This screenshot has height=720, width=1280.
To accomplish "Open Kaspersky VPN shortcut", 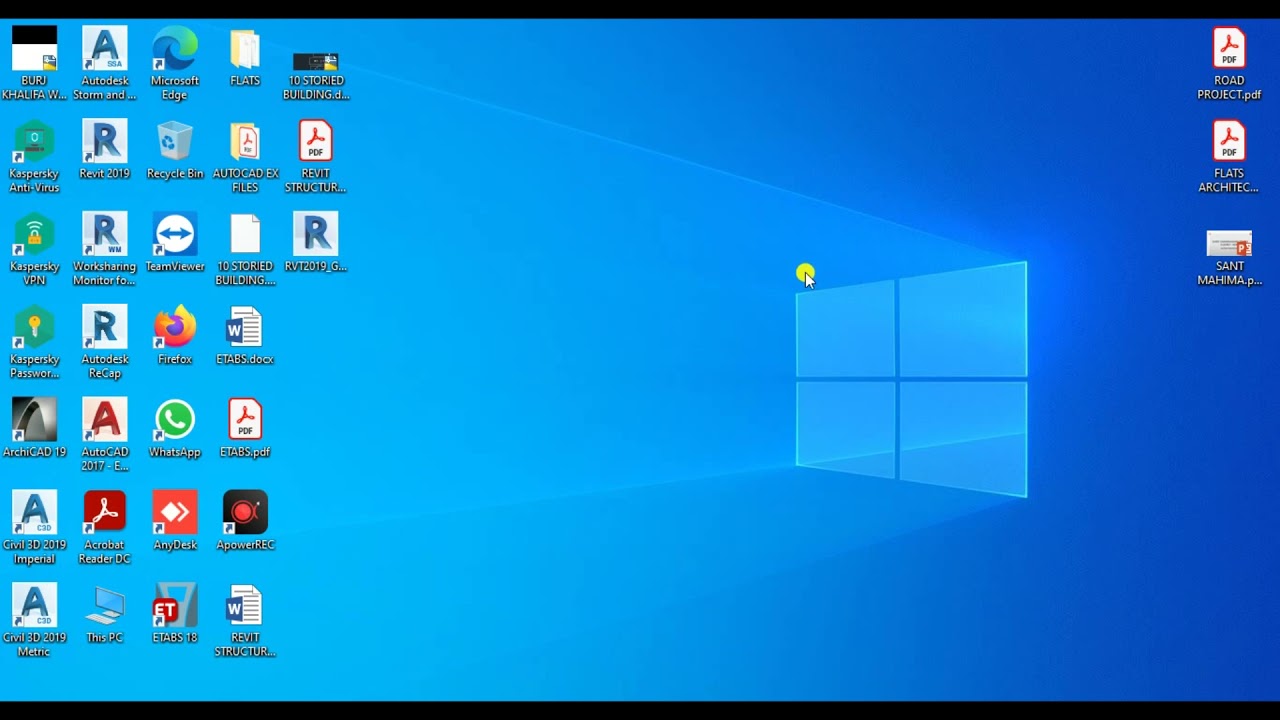I will coord(34,249).
